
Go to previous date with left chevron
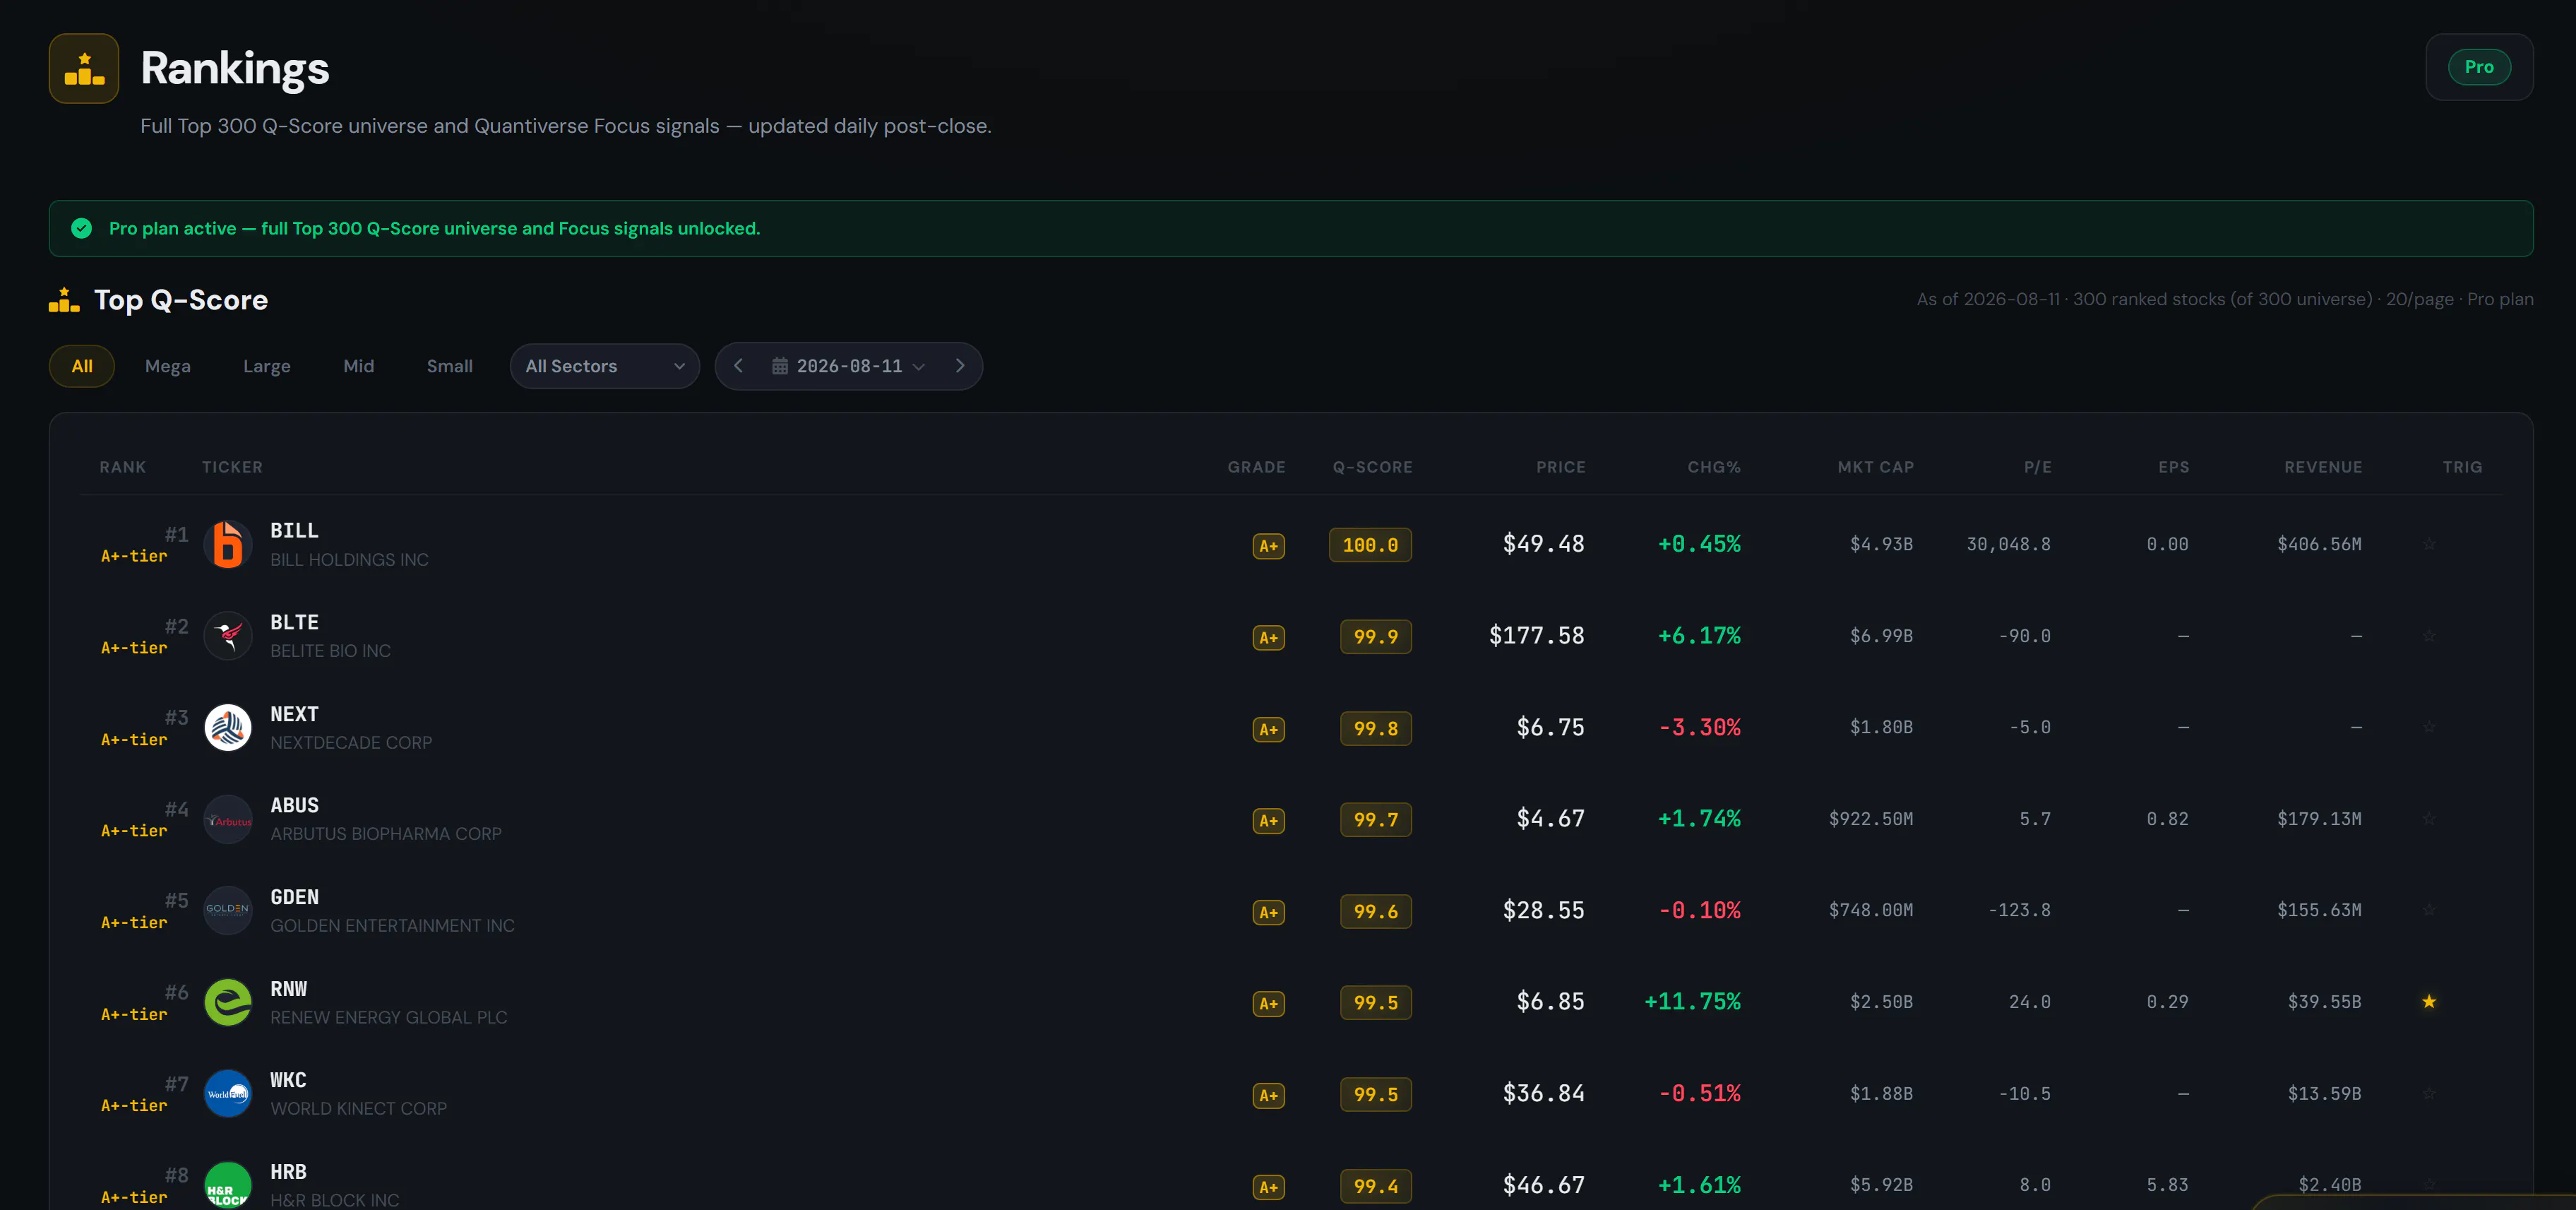click(x=738, y=366)
